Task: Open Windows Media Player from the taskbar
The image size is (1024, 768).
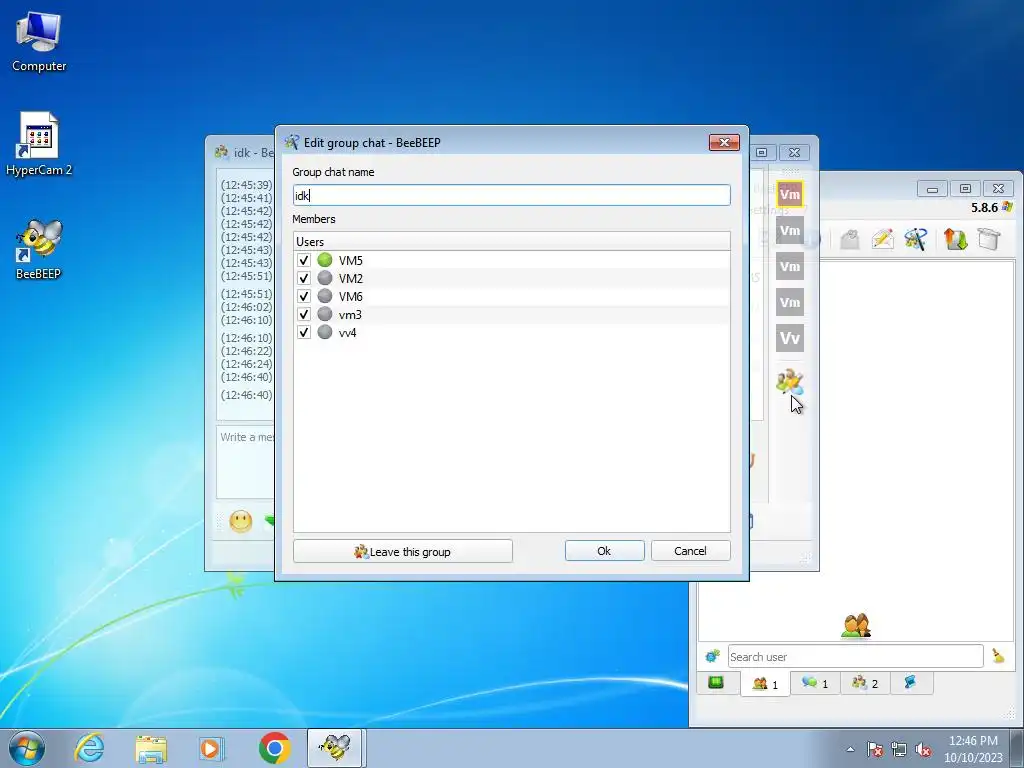Action: [x=211, y=748]
